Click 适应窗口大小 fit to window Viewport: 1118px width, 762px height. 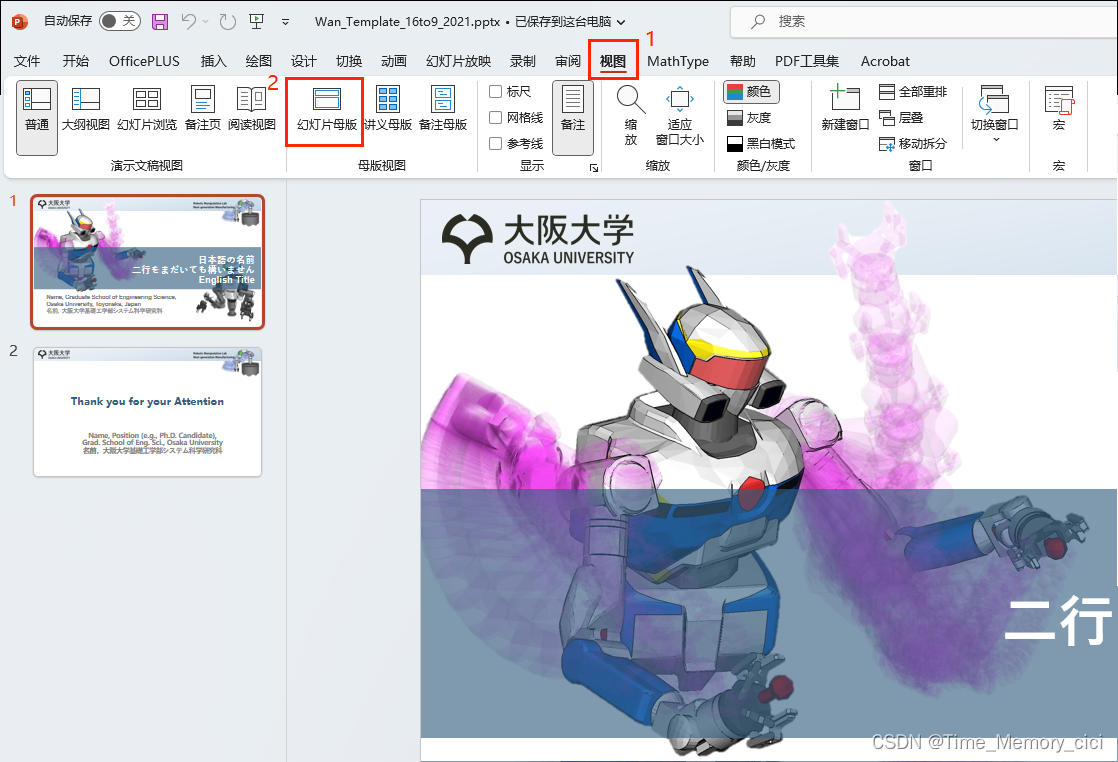(x=679, y=116)
